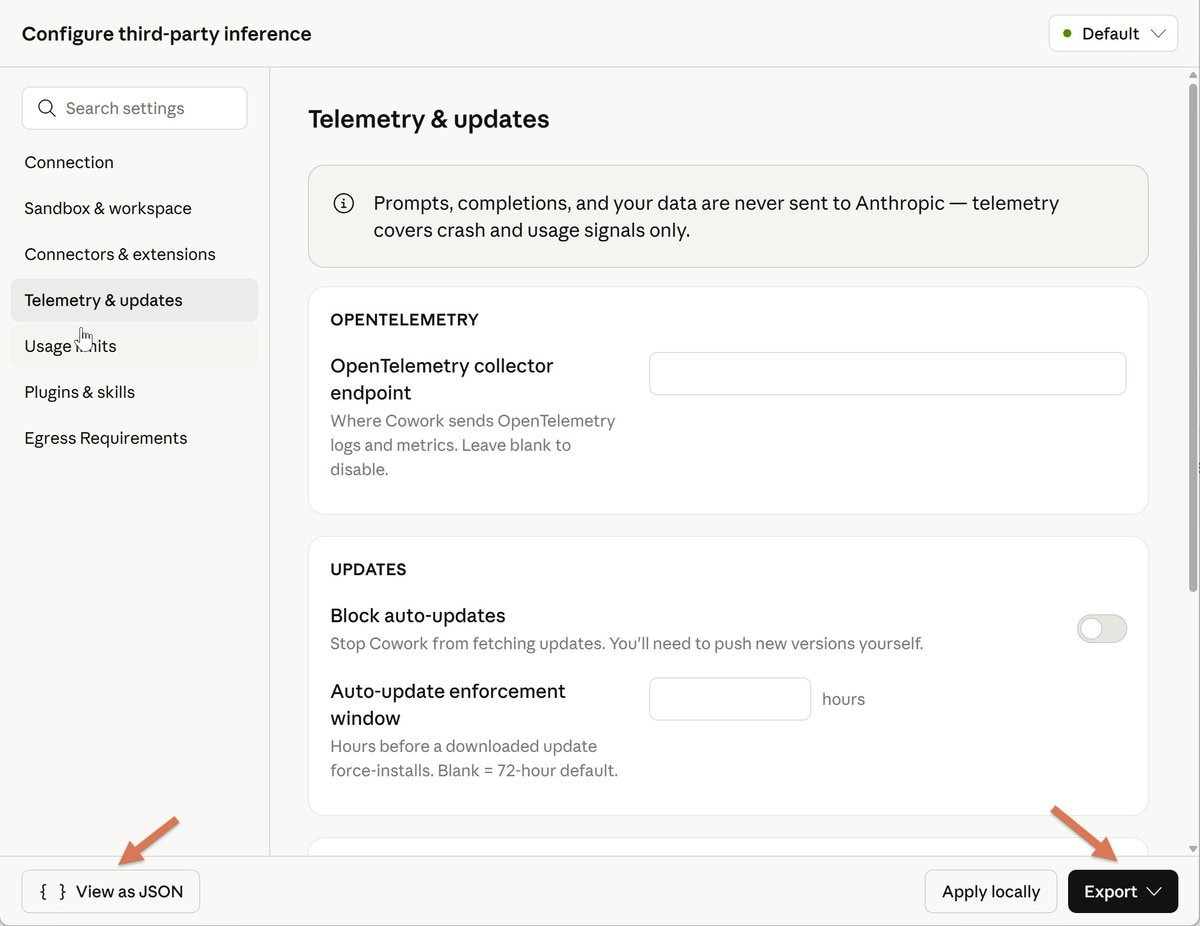Click the OPENTELEMETRY section label
Image resolution: width=1200 pixels, height=926 pixels.
point(405,320)
